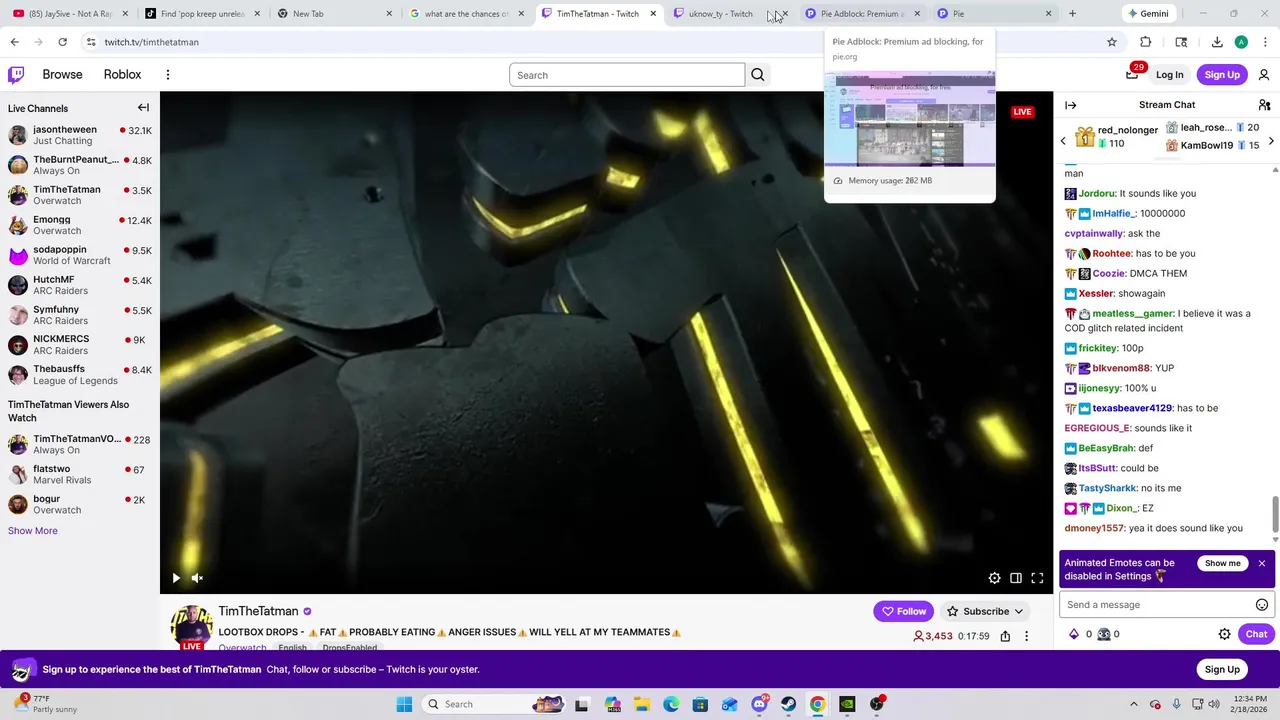Dismiss the Animated Emotes notice
Screen dimensions: 1280x720
1262,564
